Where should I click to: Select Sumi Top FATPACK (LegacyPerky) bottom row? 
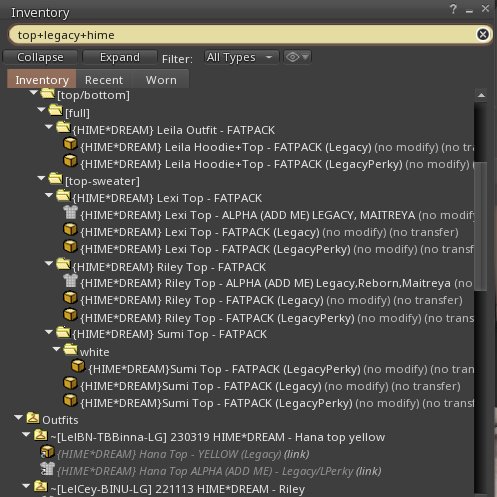tap(268, 403)
